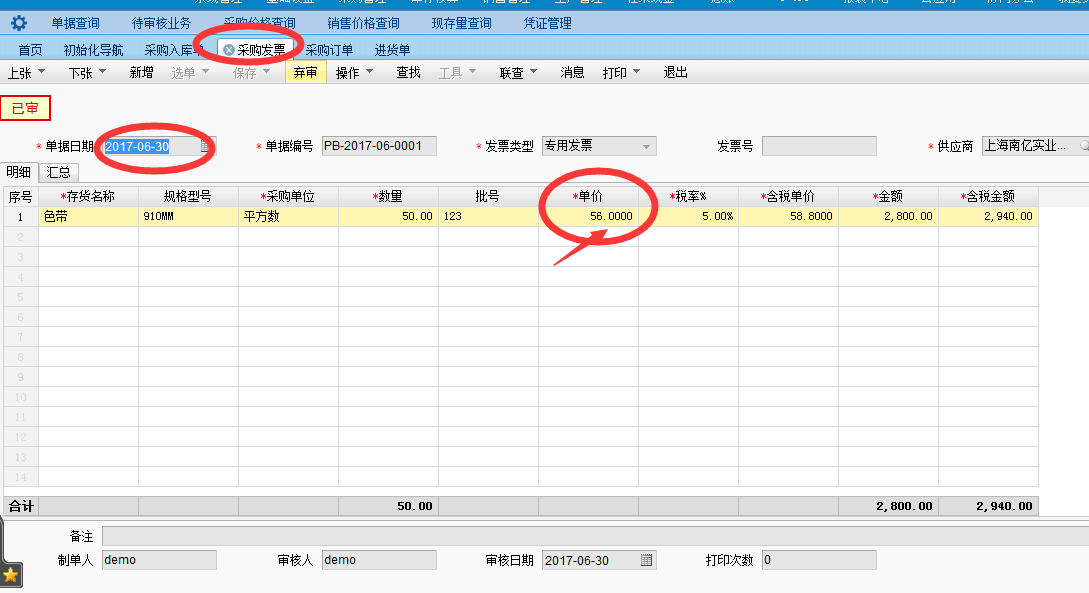Open the calendar picker for 单据日期
Image resolution: width=1089 pixels, height=593 pixels.
[205, 146]
